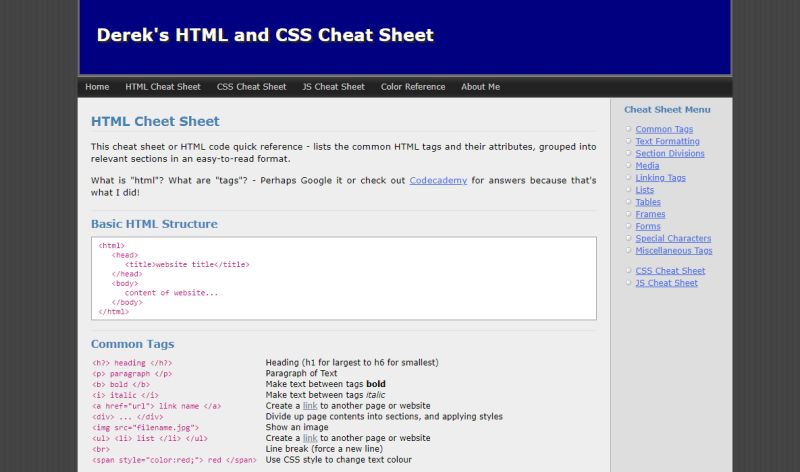This screenshot has height=472, width=800.
Task: Click the '<br>' code entry
Action: point(101,449)
